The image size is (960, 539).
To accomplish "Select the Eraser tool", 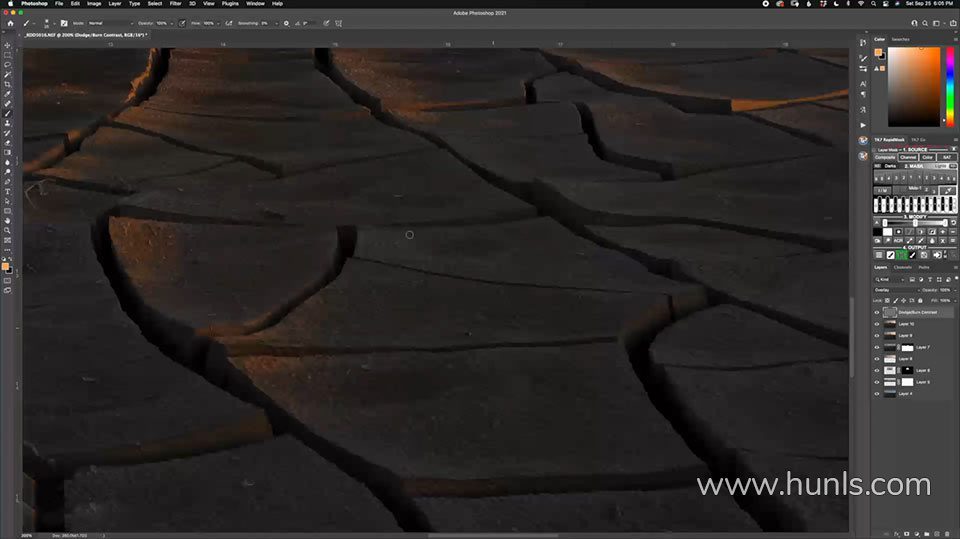I will point(7,143).
